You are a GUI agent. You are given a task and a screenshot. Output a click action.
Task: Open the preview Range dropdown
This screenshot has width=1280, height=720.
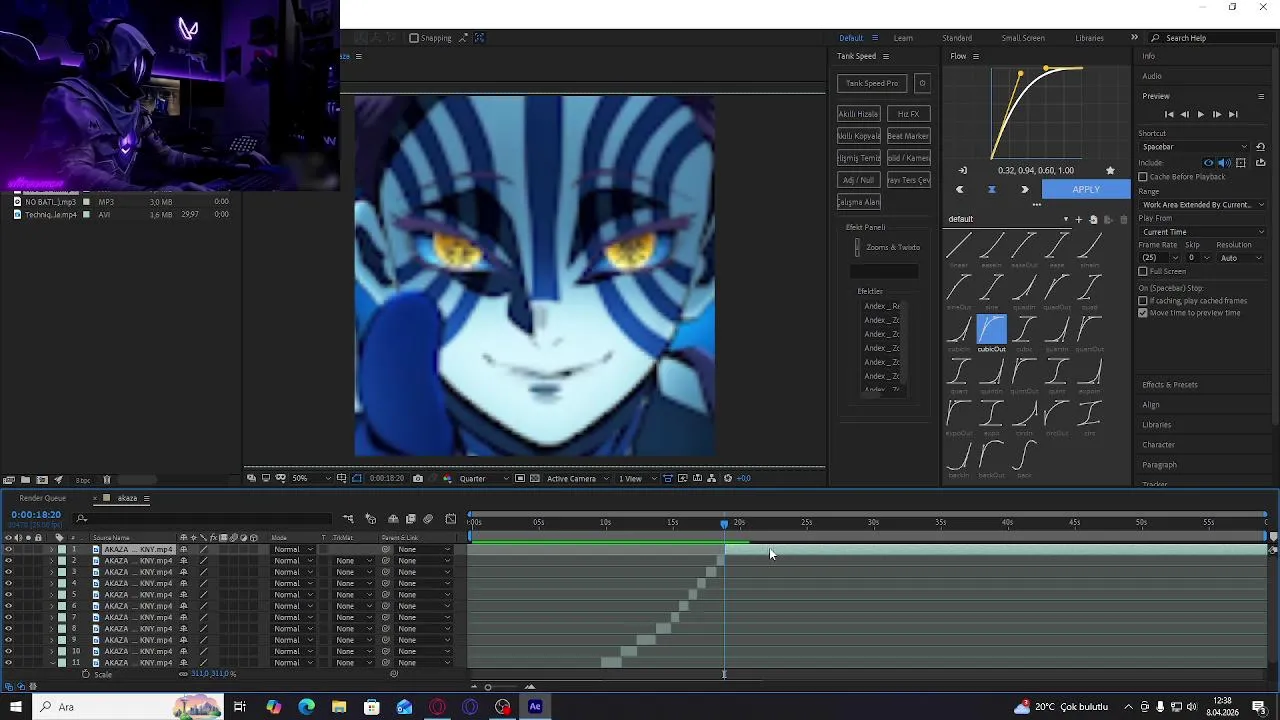coord(1202,205)
